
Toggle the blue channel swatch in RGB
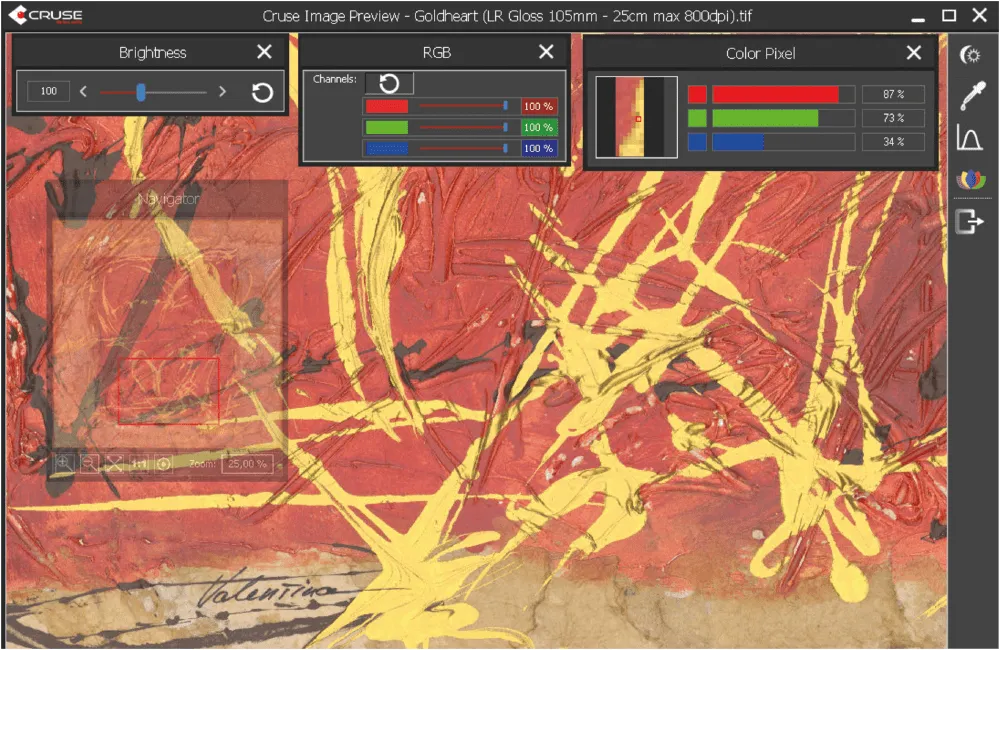tap(386, 148)
